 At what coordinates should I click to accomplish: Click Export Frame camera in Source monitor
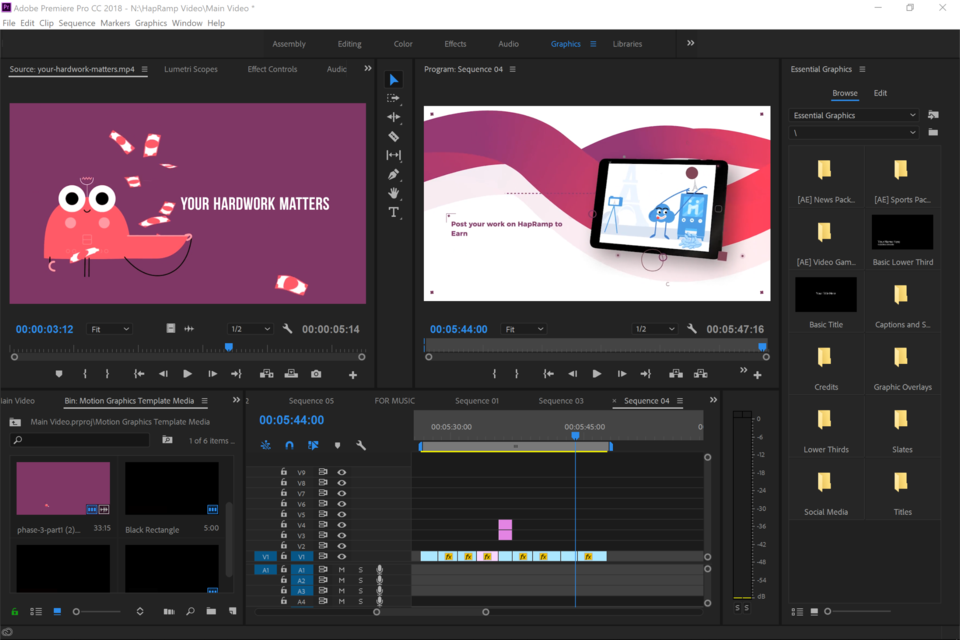pos(316,374)
